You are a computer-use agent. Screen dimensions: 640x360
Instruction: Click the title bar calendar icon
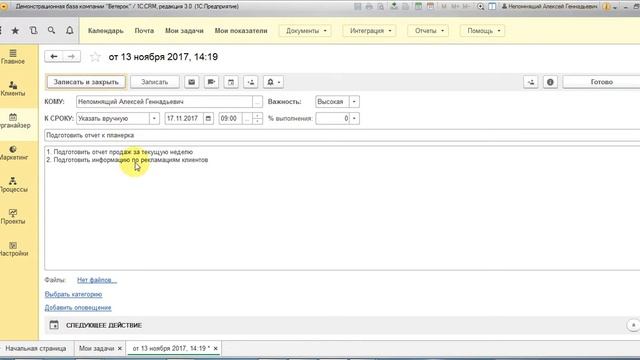[430, 7]
